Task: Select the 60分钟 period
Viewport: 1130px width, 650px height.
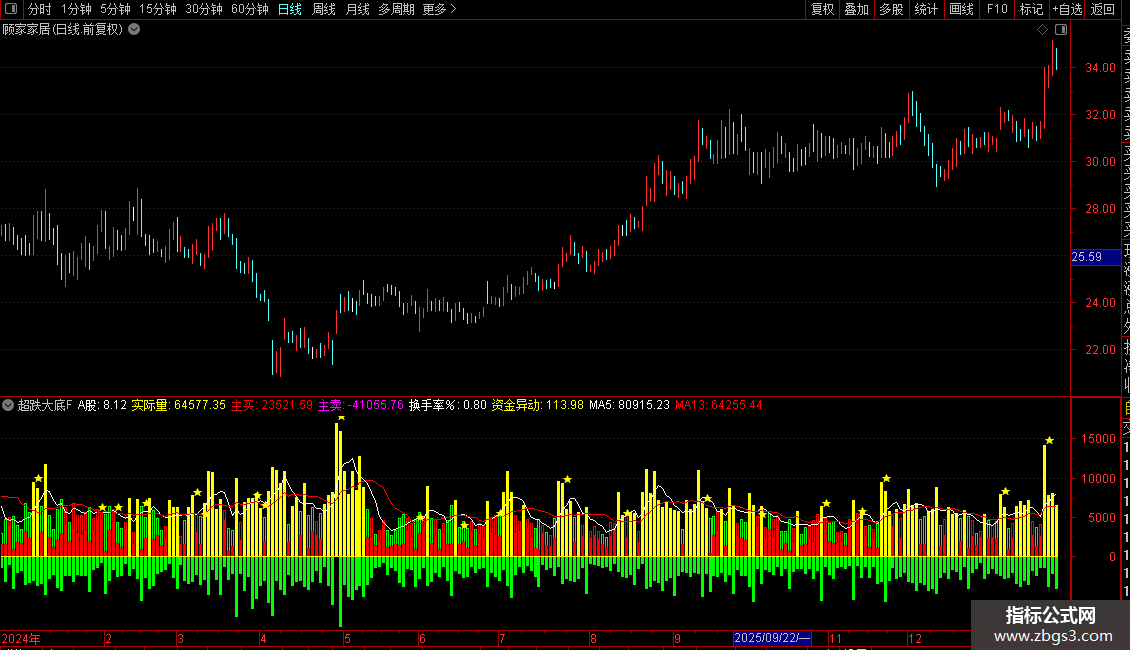Action: (x=250, y=9)
